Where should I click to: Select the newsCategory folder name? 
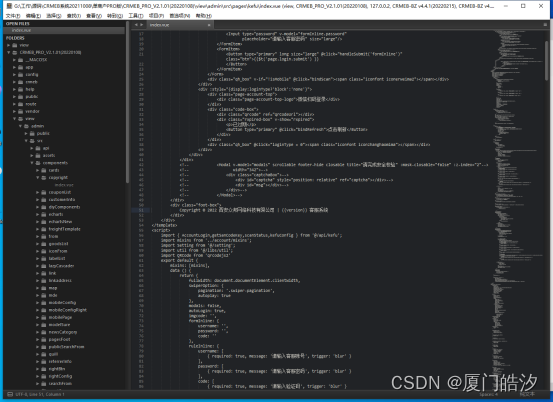click(63, 332)
